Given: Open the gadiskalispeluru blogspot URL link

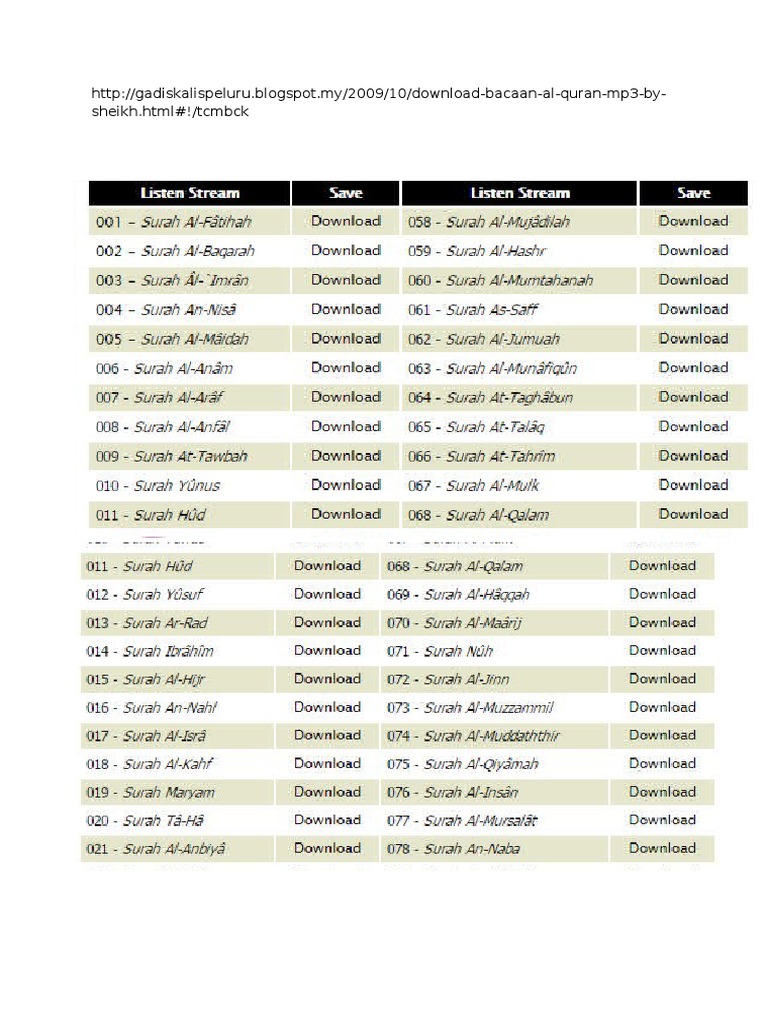Looking at the screenshot, I should 378,103.
